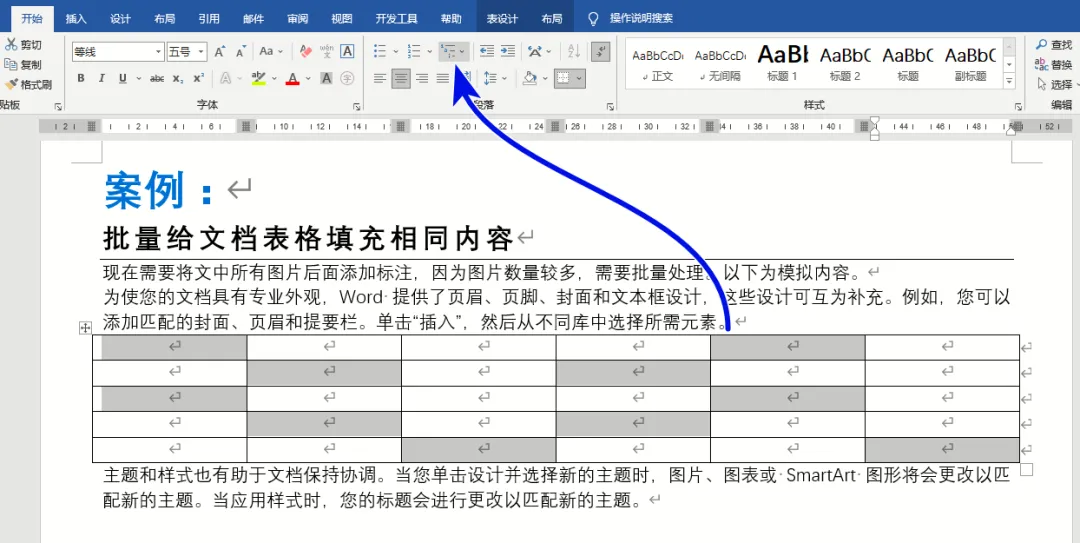The width and height of the screenshot is (1080, 543).
Task: Toggle bold formatting
Action: [x=81, y=79]
